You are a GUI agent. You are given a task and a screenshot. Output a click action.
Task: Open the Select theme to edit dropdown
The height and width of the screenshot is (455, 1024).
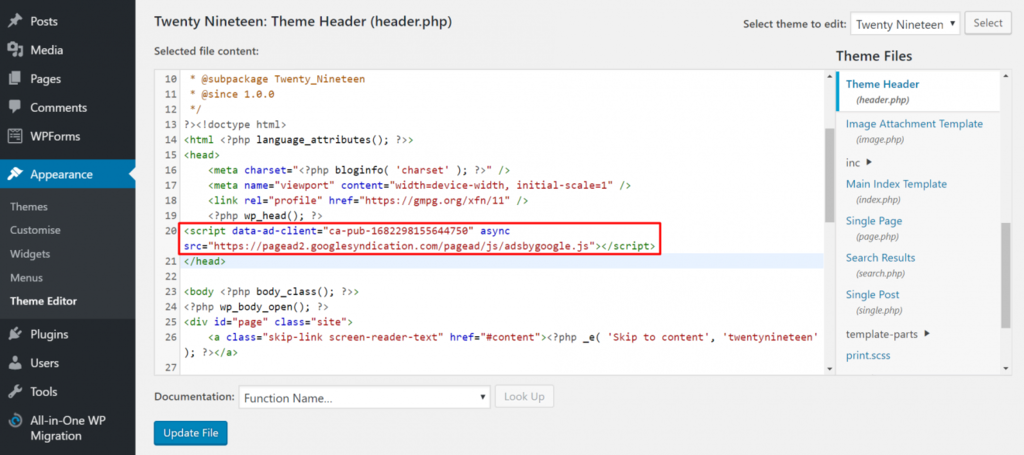(905, 23)
